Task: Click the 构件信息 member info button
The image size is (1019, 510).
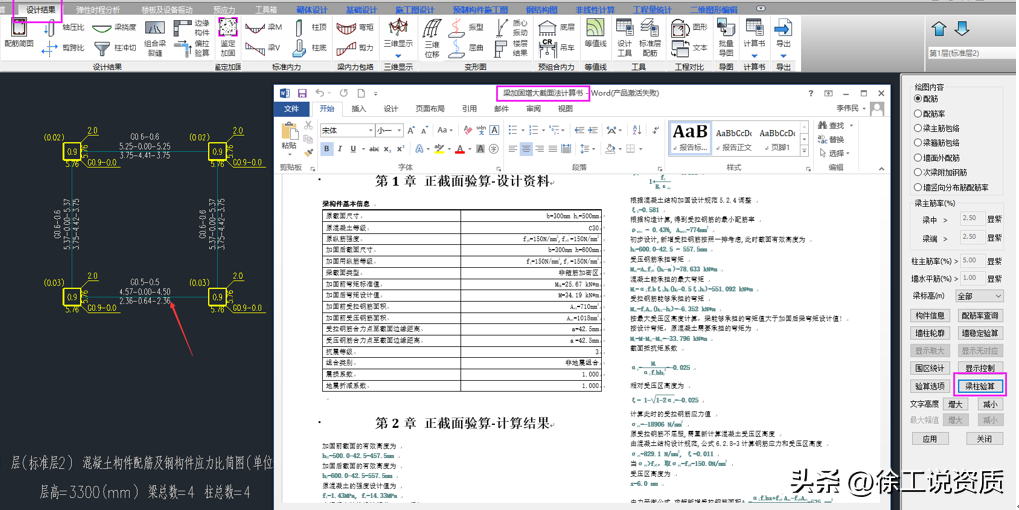Action: [x=930, y=316]
